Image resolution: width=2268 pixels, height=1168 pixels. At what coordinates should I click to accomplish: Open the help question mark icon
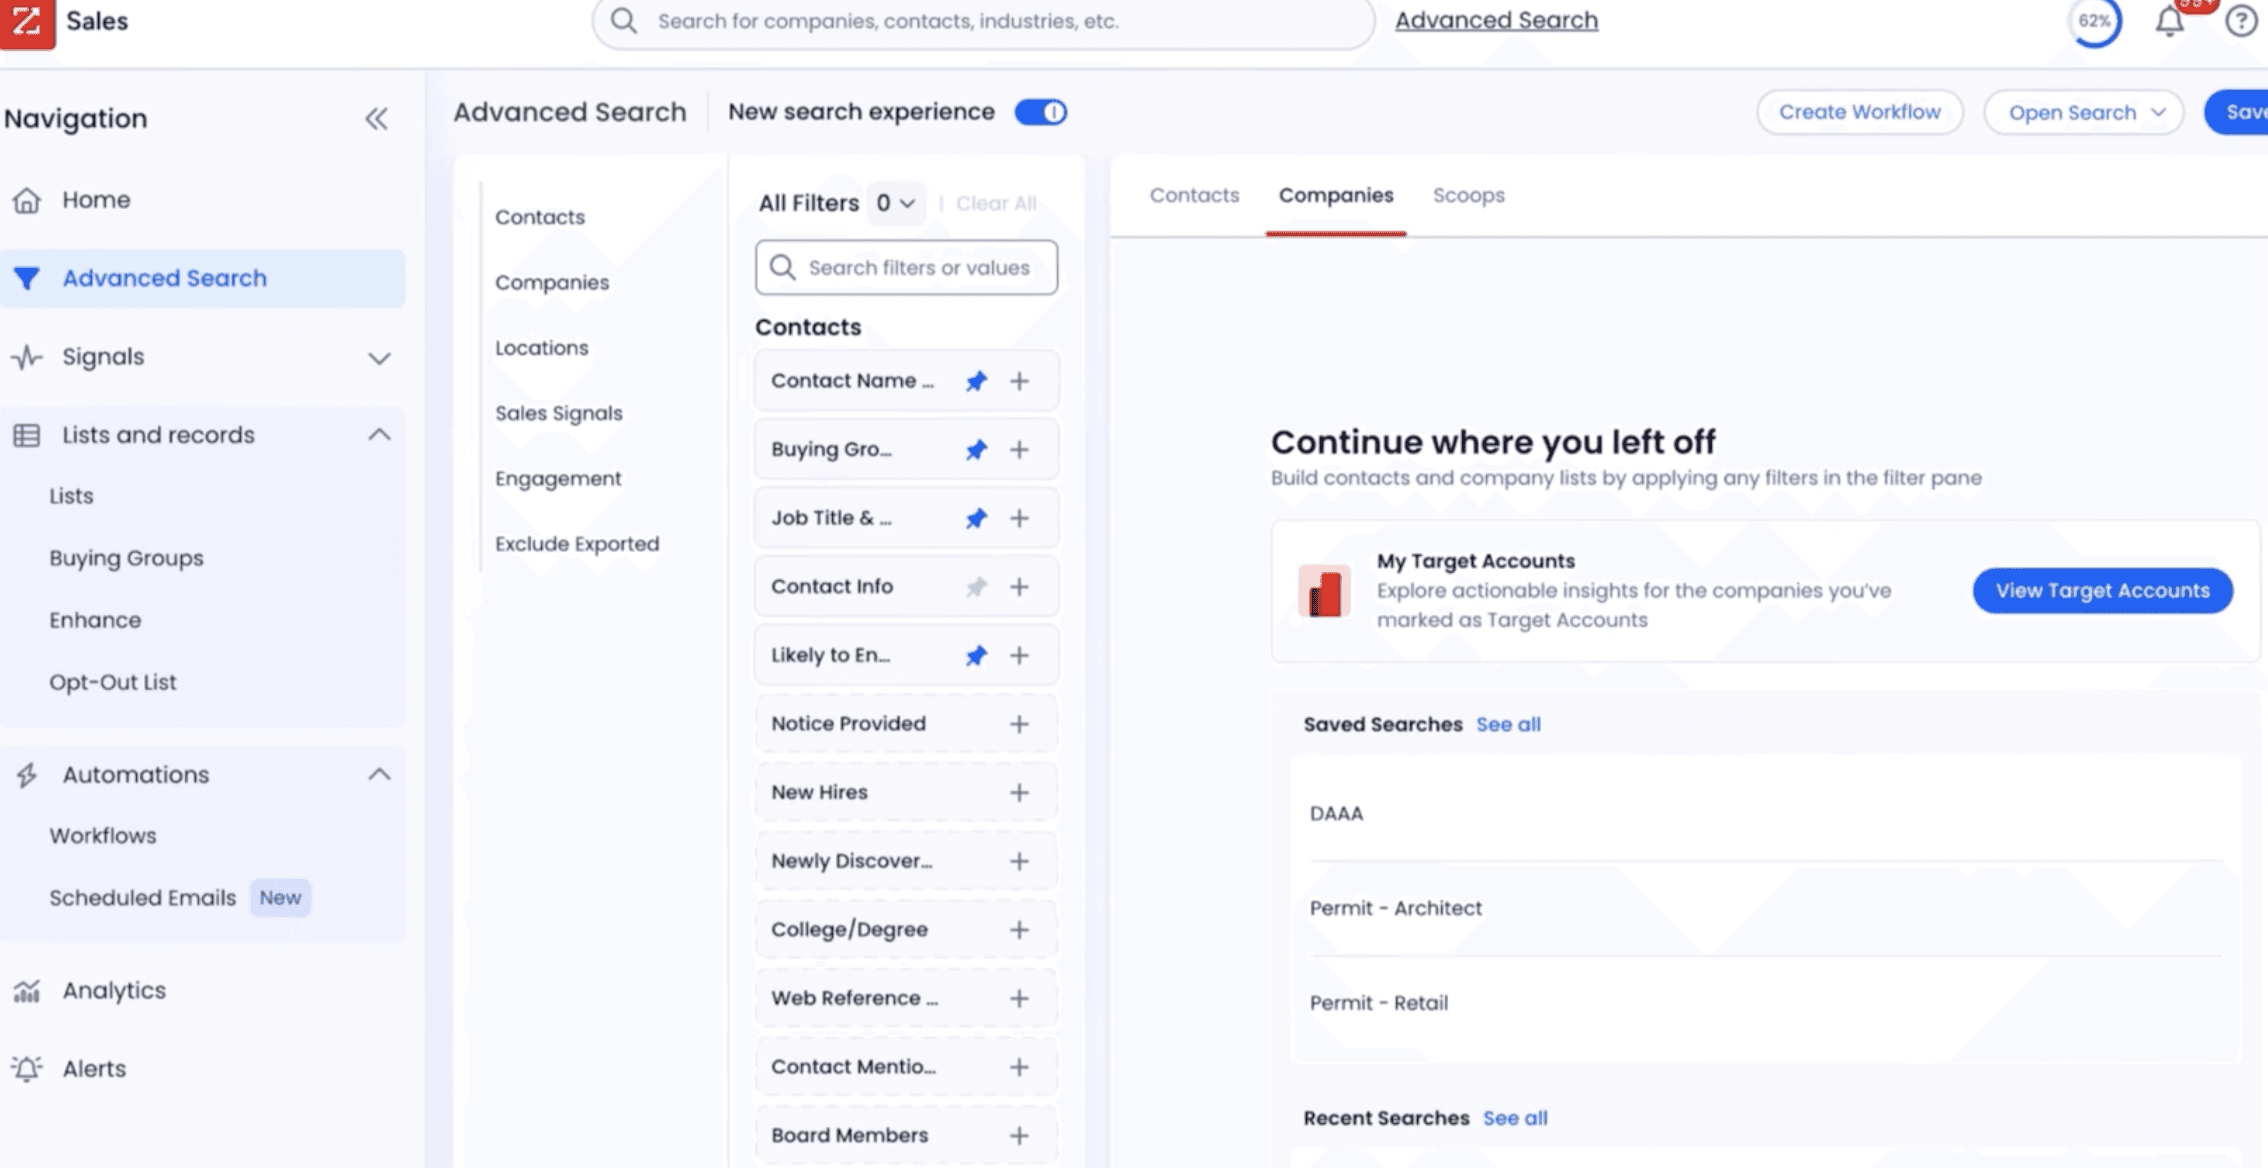pyautogui.click(x=2241, y=21)
